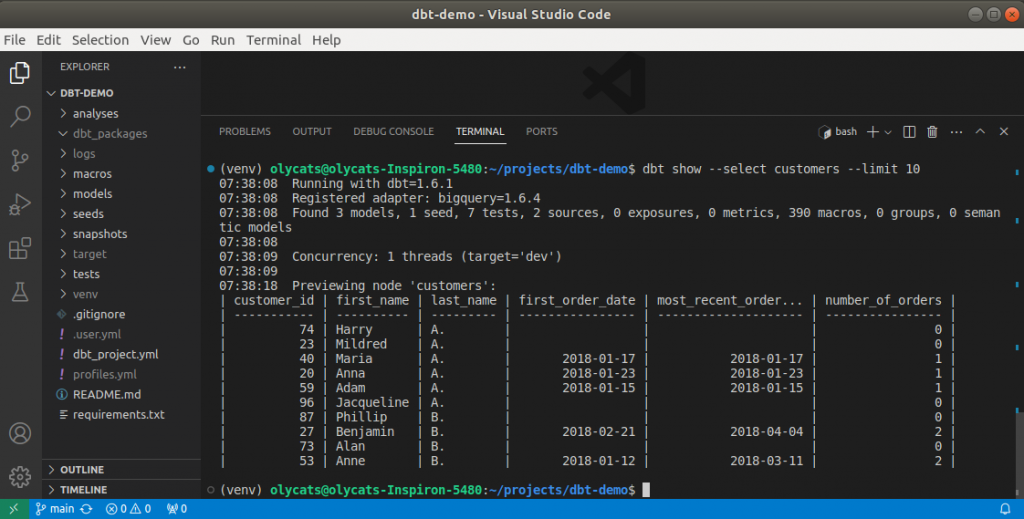Open the Search view in activity bar

click(x=20, y=117)
